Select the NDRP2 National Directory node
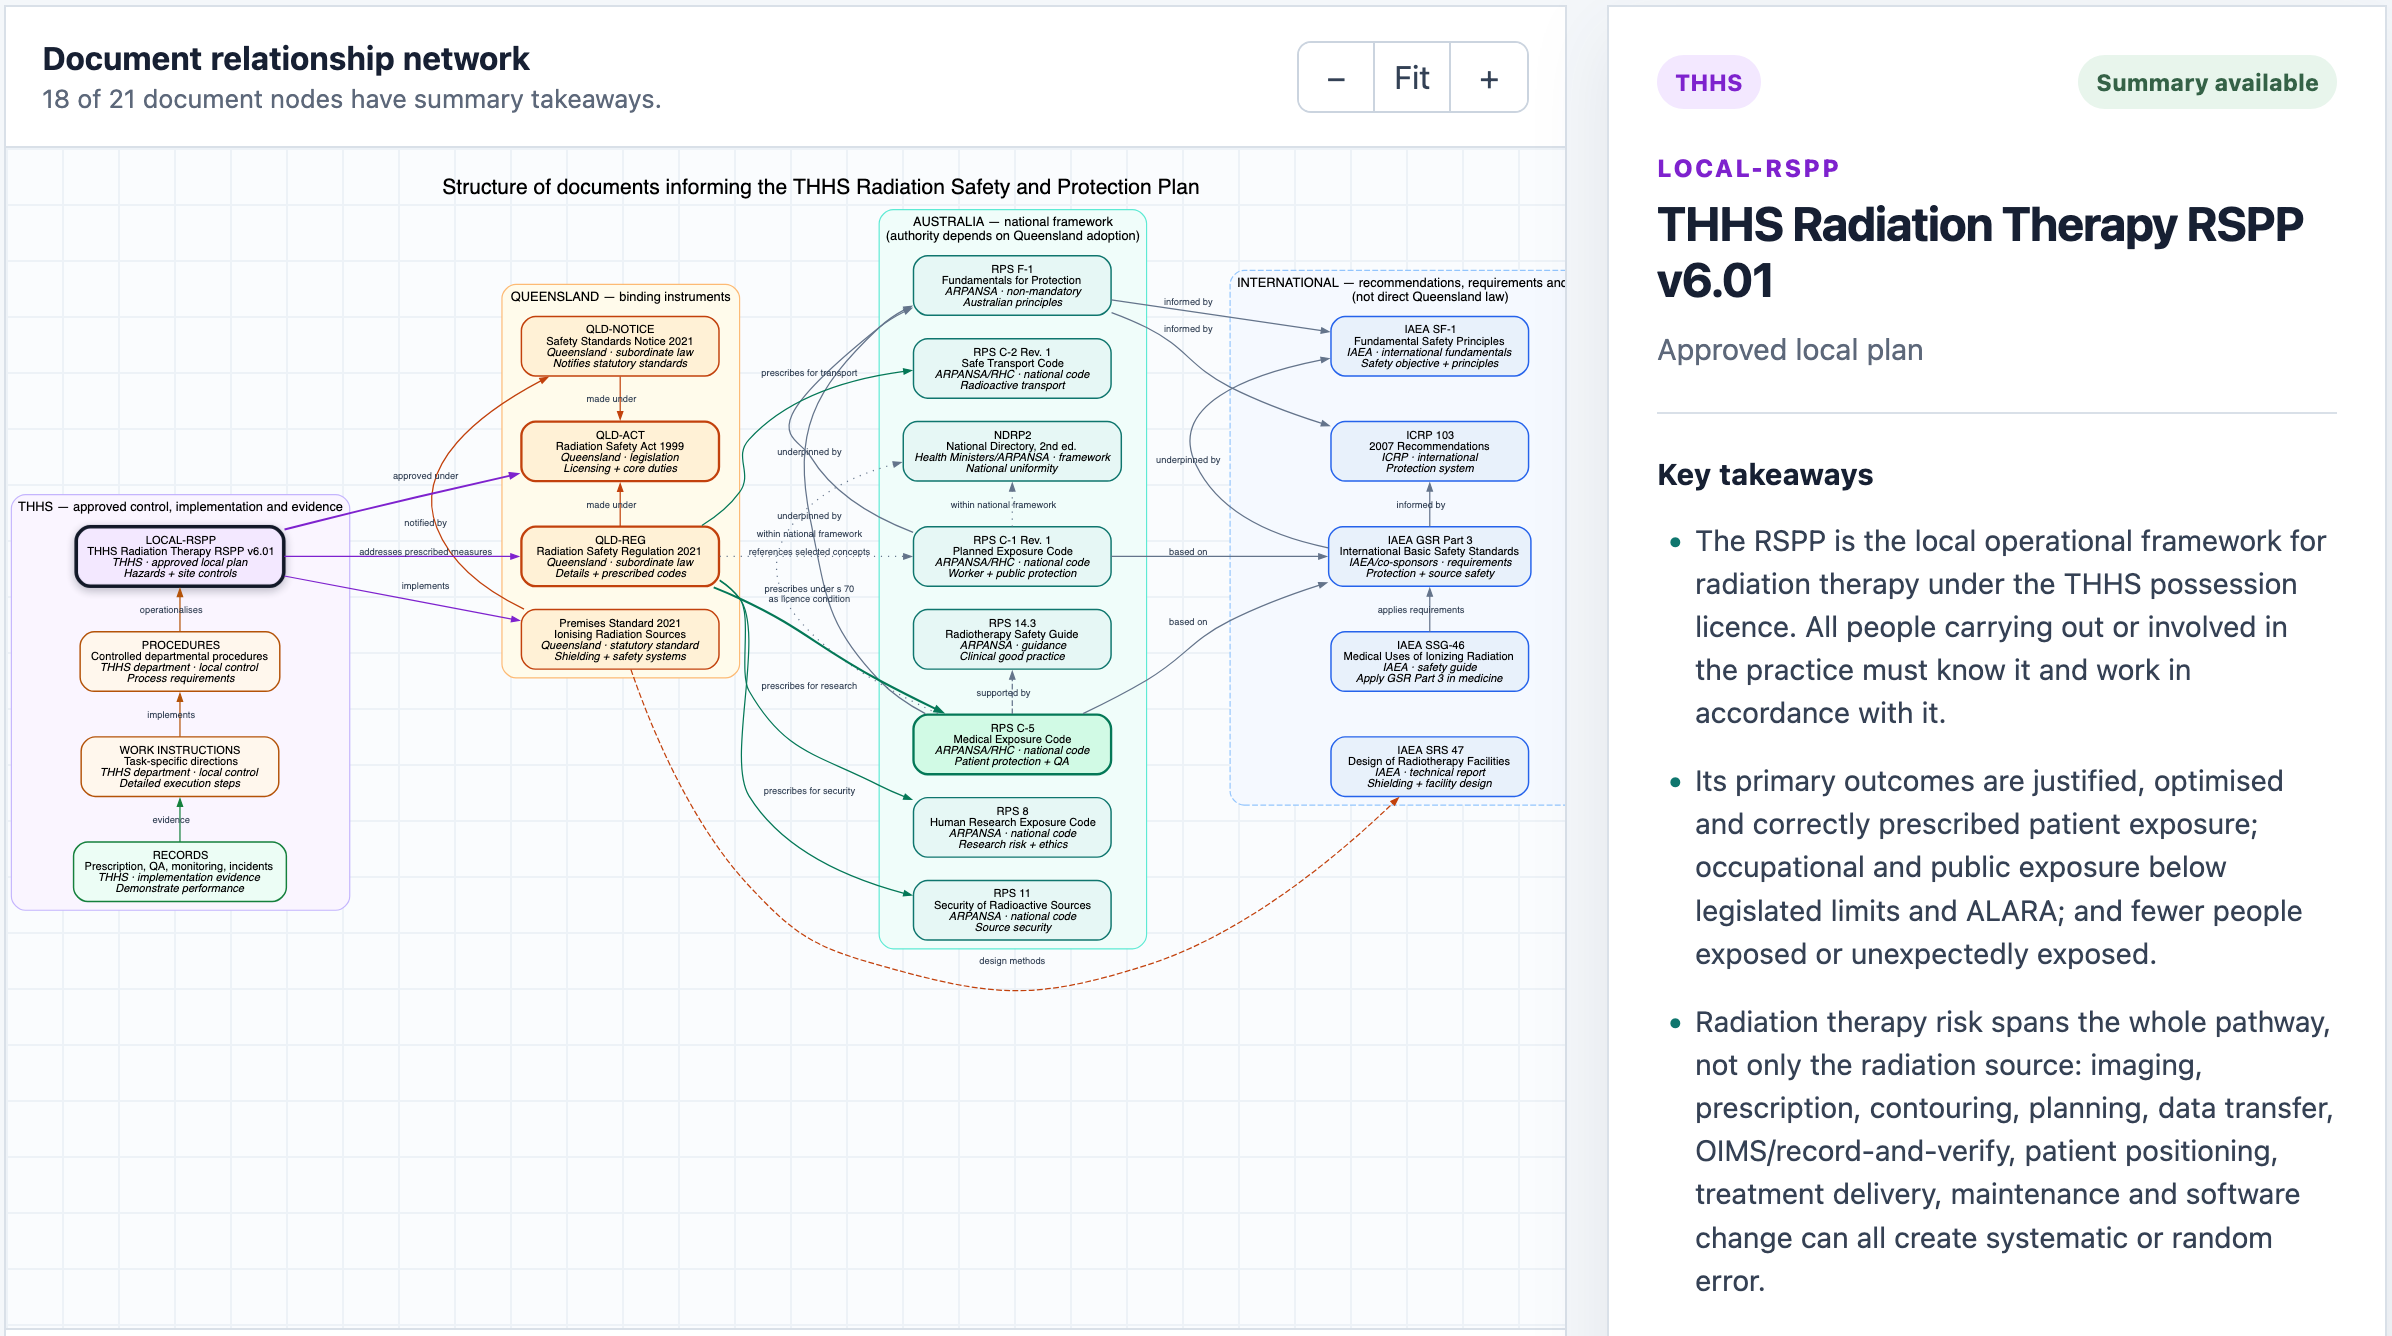Screen dimensions: 2392x1336 pos(1012,451)
